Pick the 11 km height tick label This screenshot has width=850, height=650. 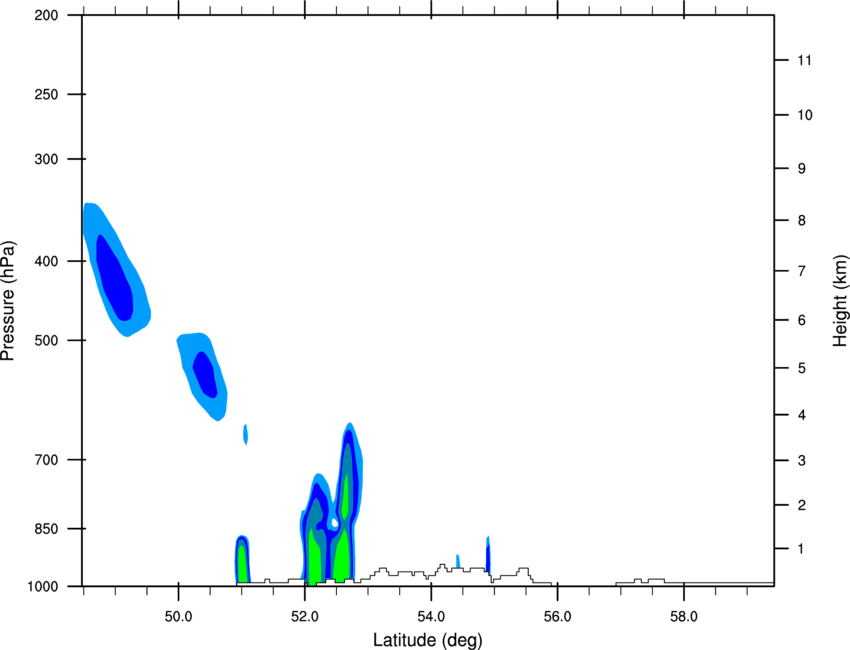[804, 60]
